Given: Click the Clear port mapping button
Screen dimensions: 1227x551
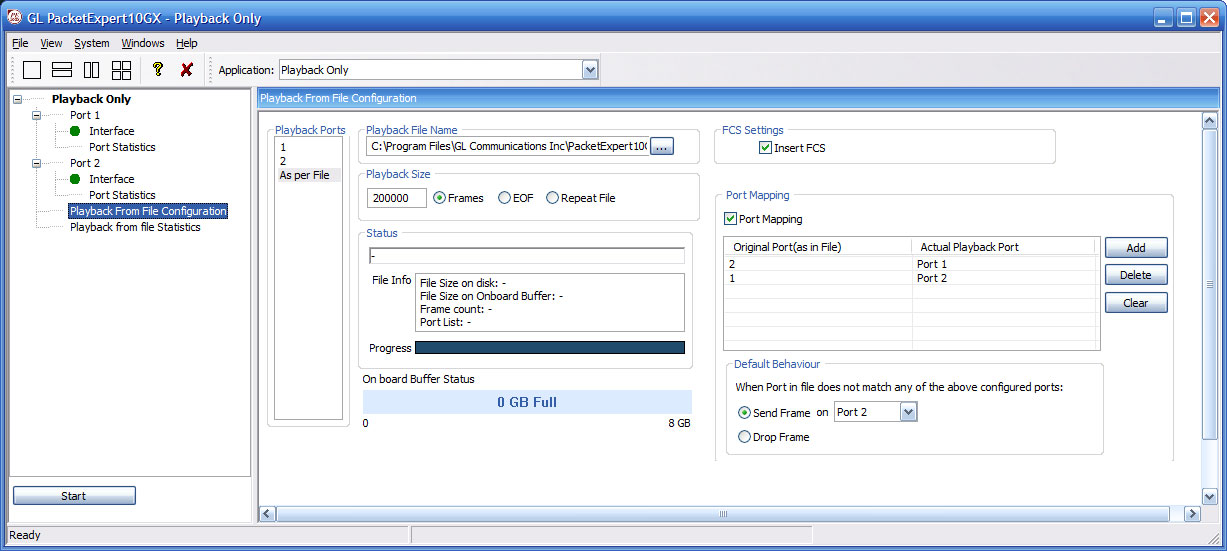Looking at the screenshot, I should (x=1136, y=303).
